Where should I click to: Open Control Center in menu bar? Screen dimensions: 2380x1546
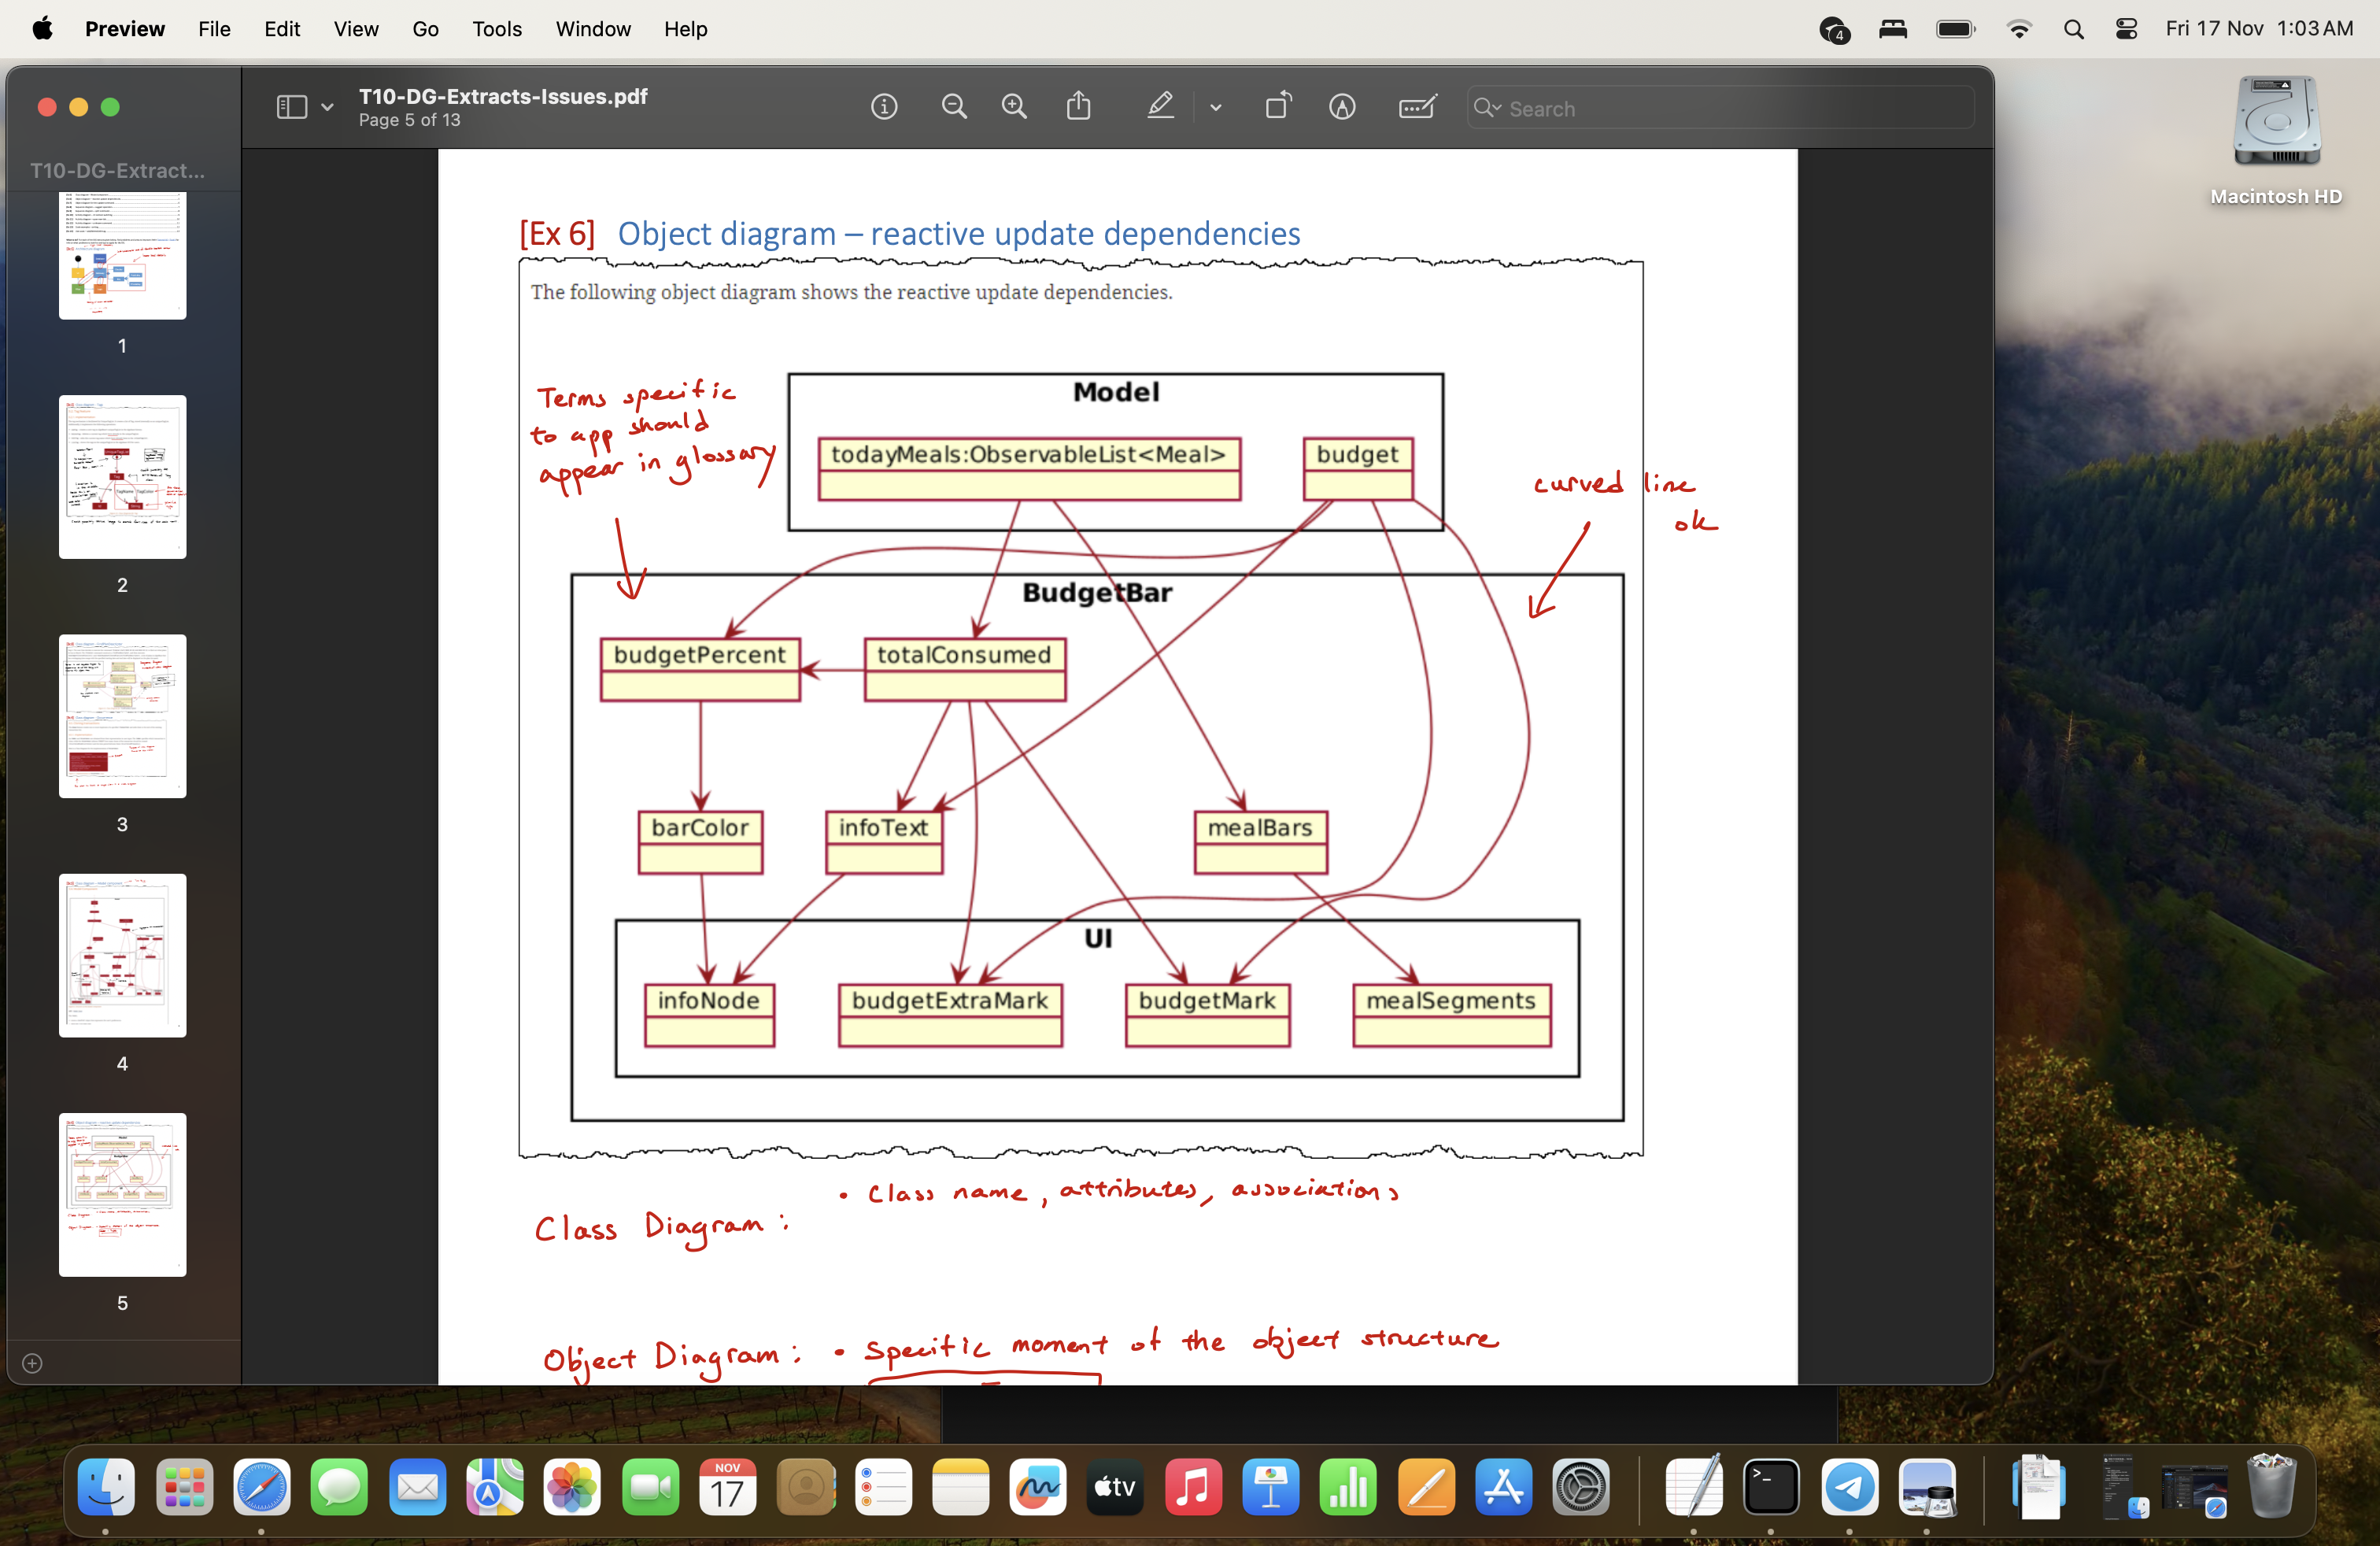pyautogui.click(x=2126, y=29)
